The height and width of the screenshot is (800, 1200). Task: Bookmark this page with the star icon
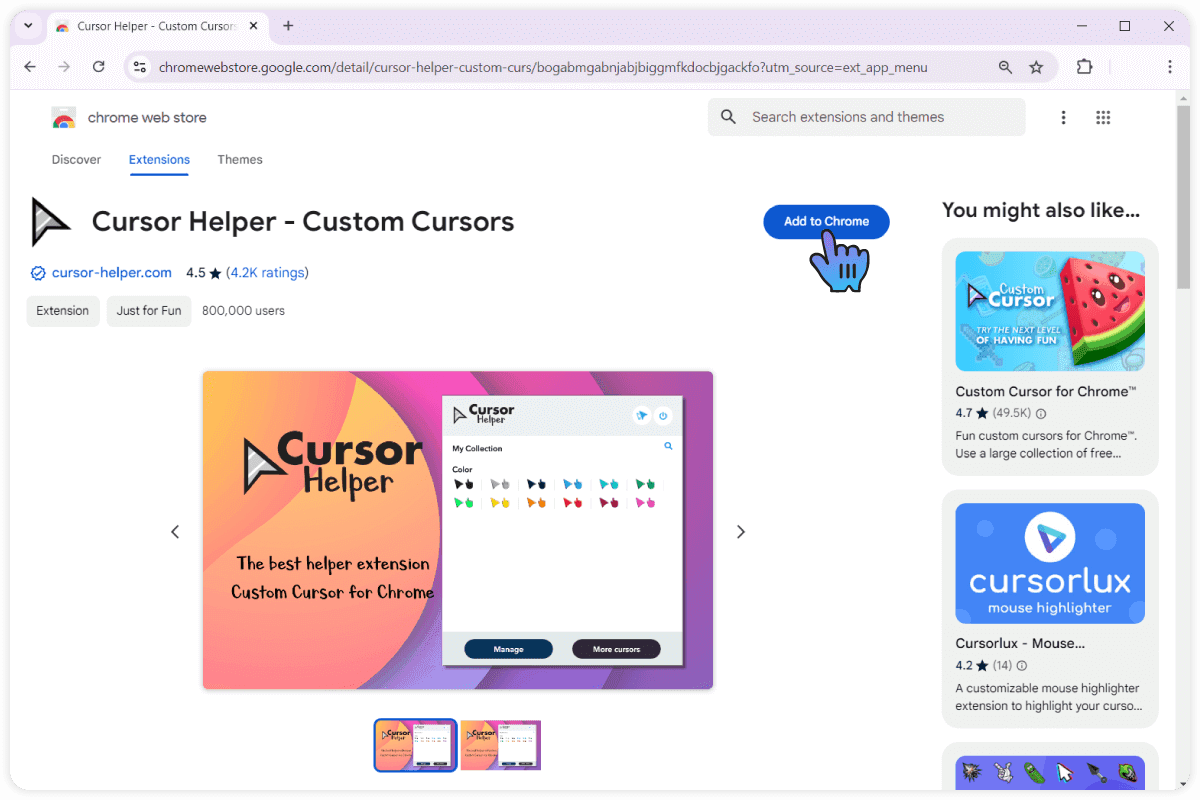[1036, 67]
